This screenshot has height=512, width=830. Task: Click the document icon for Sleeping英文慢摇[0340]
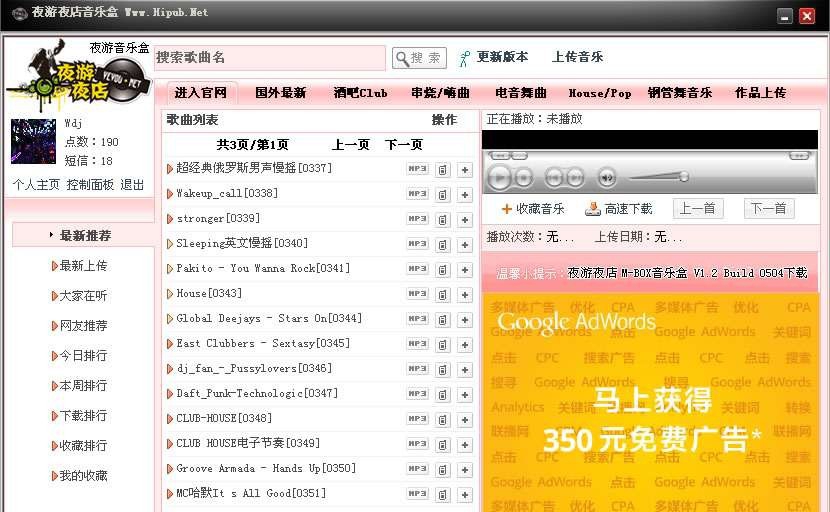click(443, 245)
